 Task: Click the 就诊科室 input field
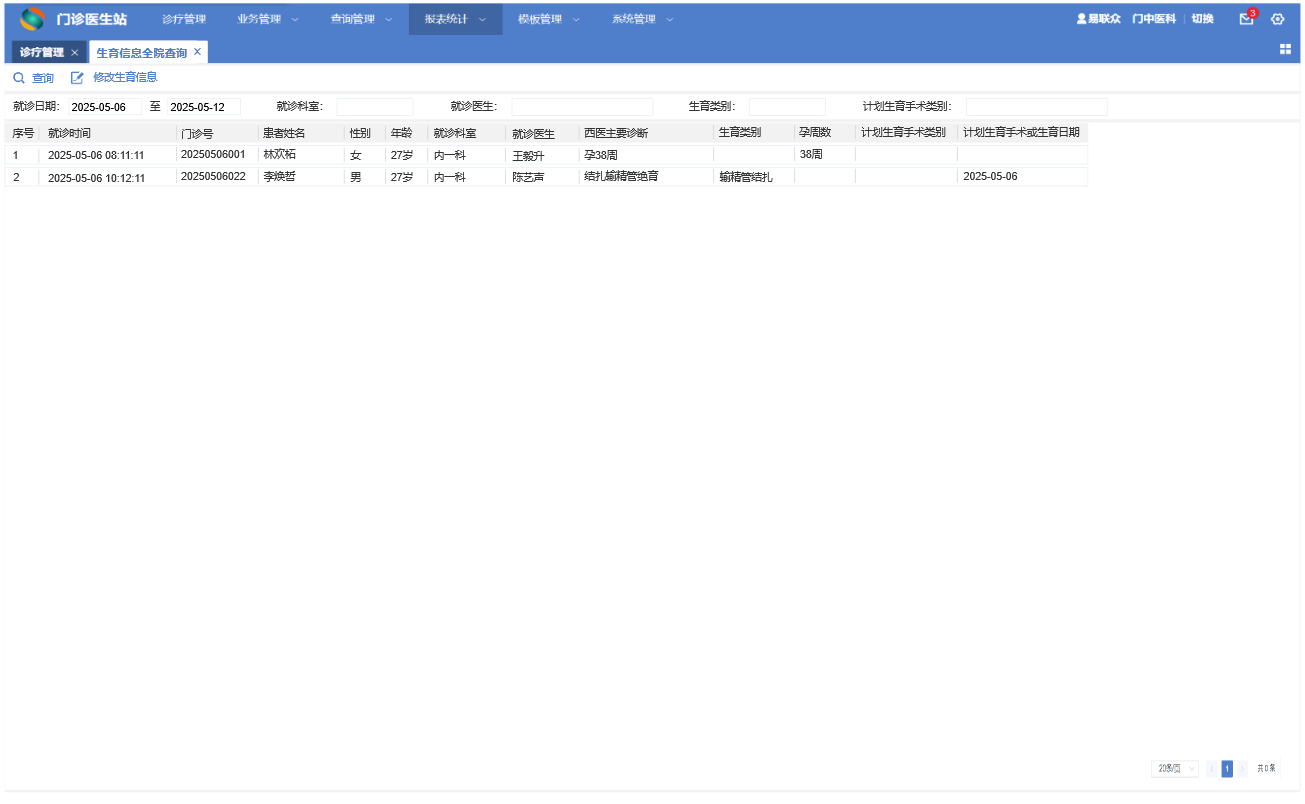point(375,107)
